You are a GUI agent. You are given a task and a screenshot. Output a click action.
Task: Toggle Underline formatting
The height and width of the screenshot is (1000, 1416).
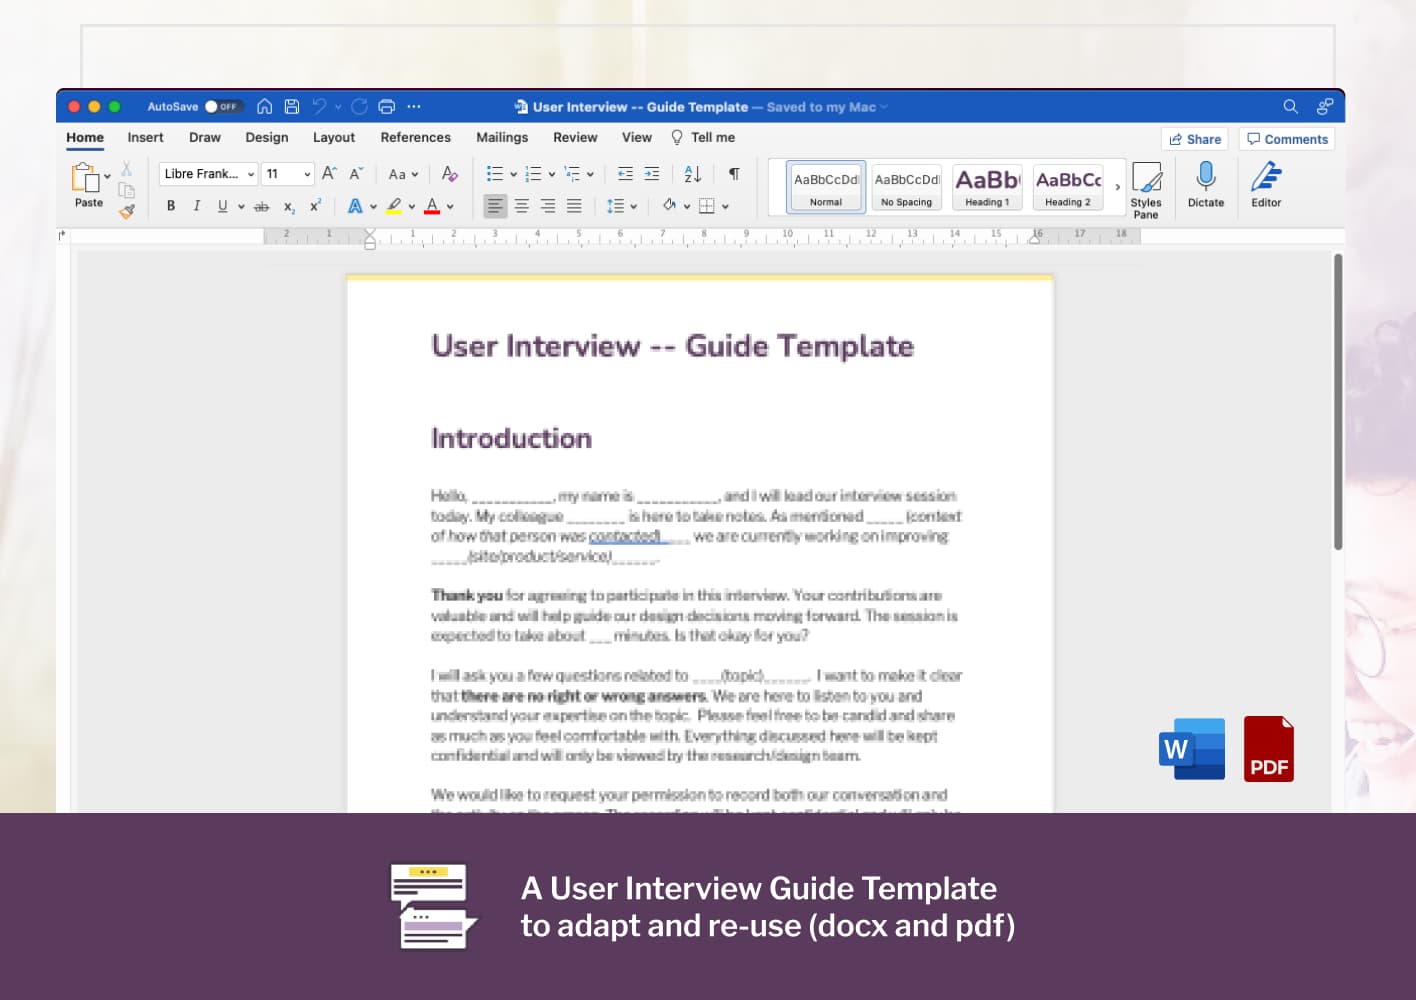pos(222,206)
